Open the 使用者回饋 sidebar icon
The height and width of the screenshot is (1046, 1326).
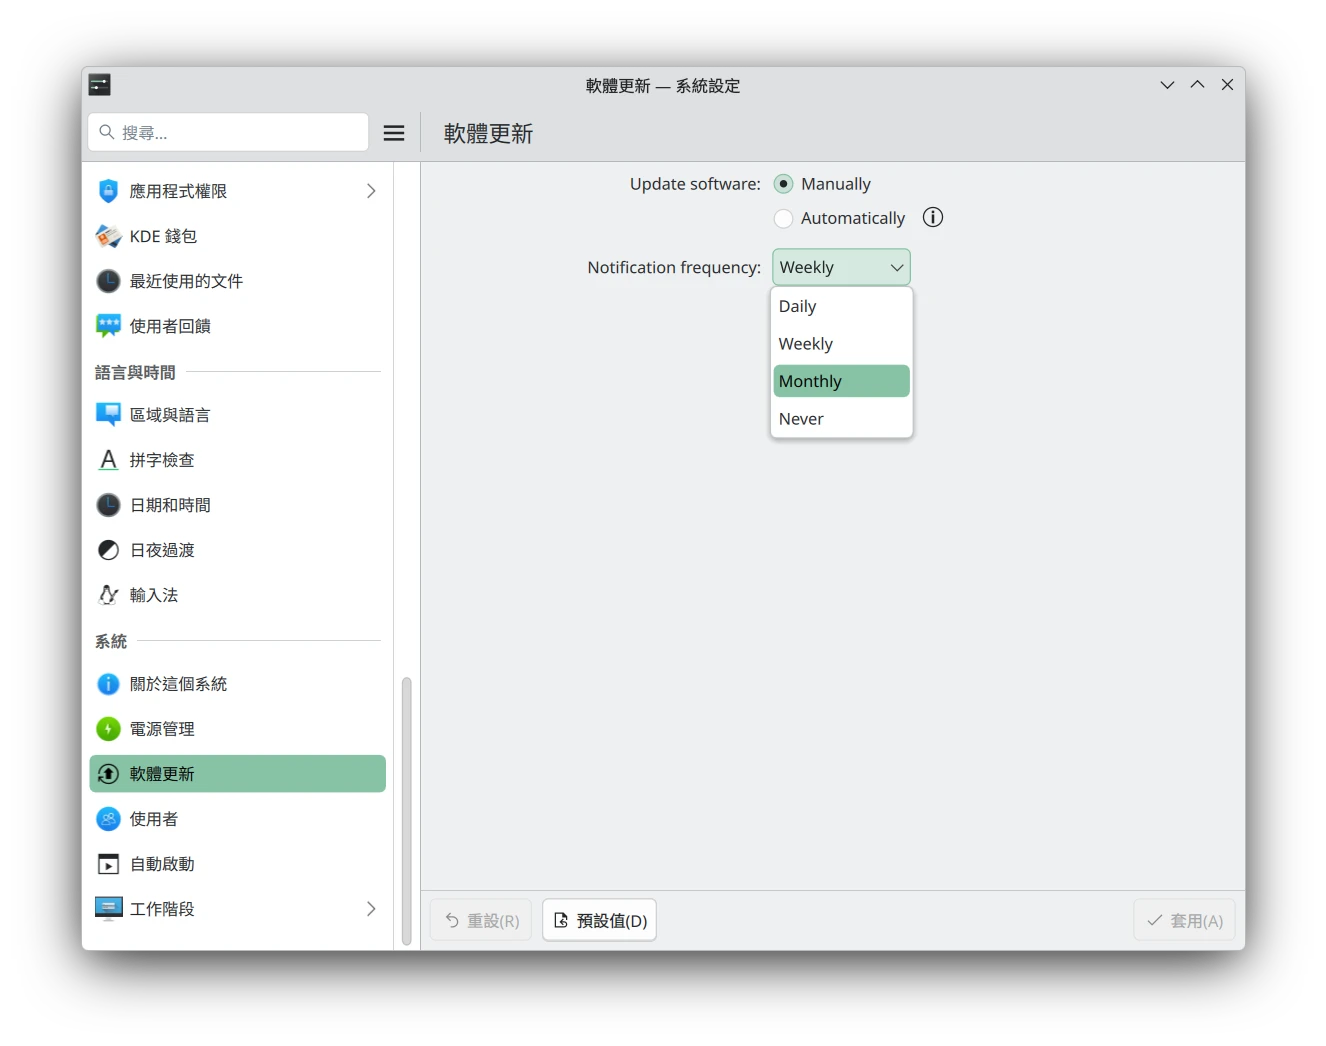107,325
